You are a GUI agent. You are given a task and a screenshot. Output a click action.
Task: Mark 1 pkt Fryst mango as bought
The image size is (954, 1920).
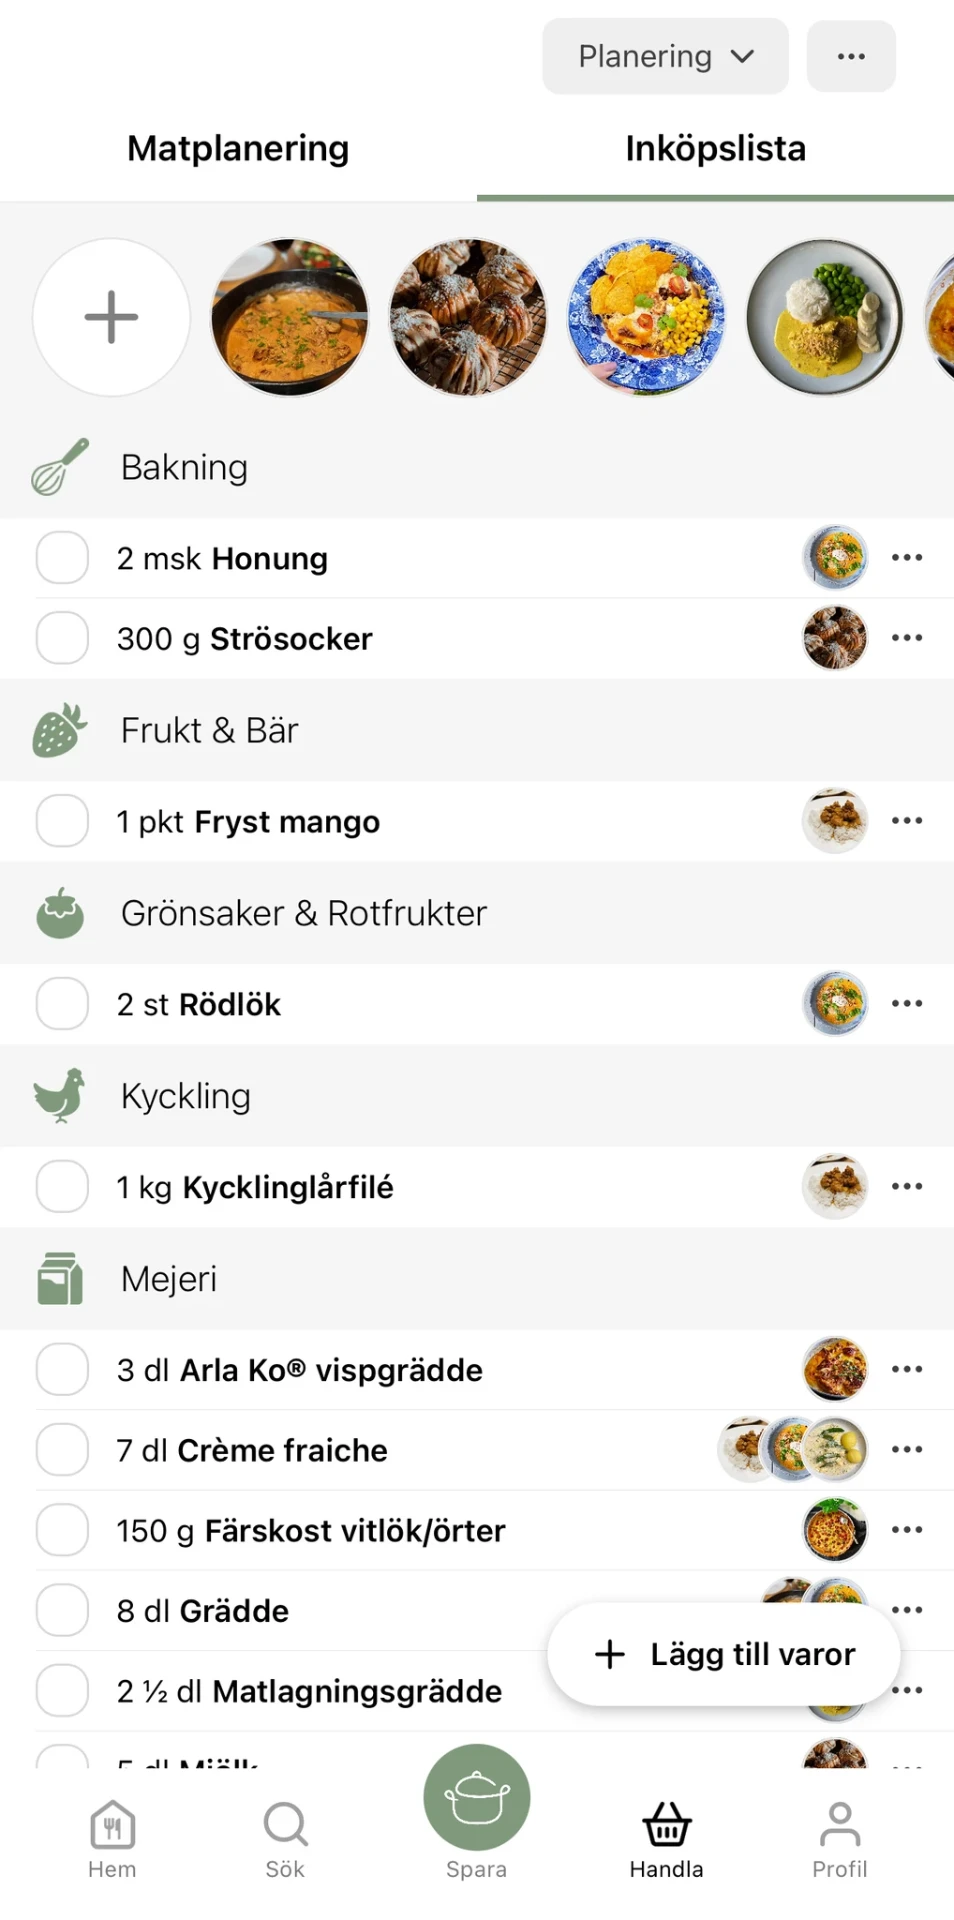coord(61,820)
